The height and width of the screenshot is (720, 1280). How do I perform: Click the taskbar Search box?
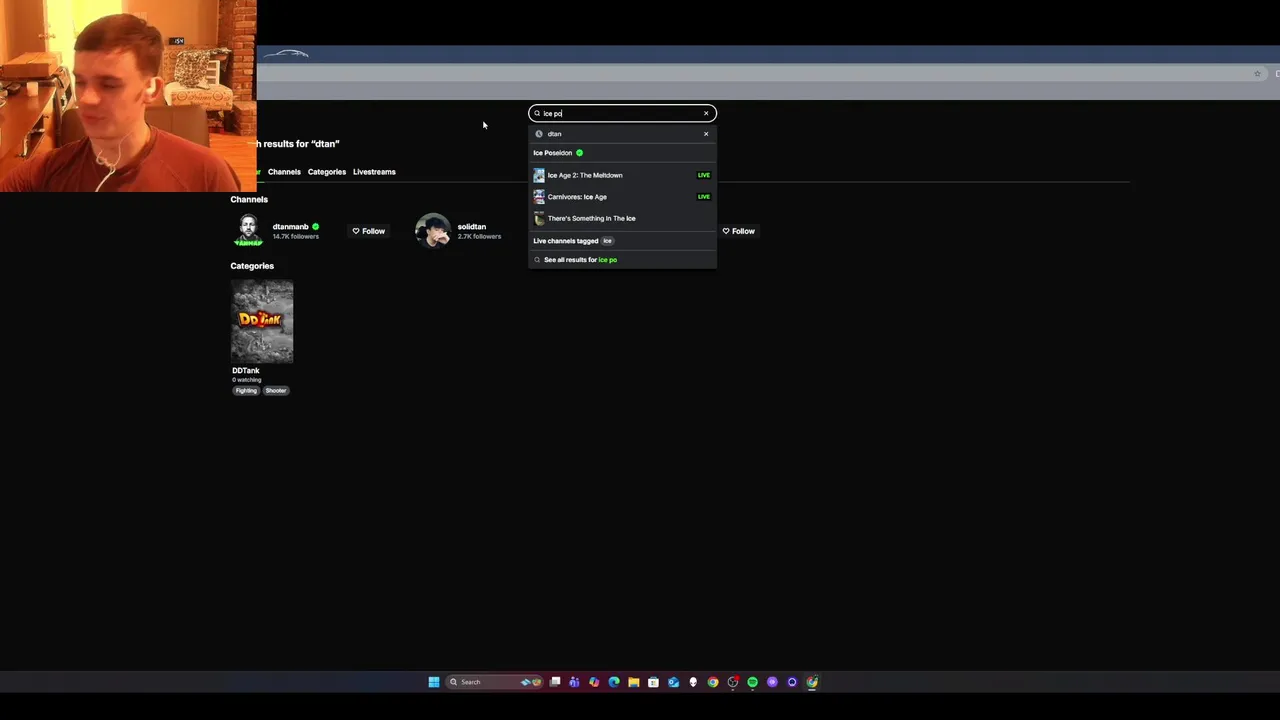(494, 682)
